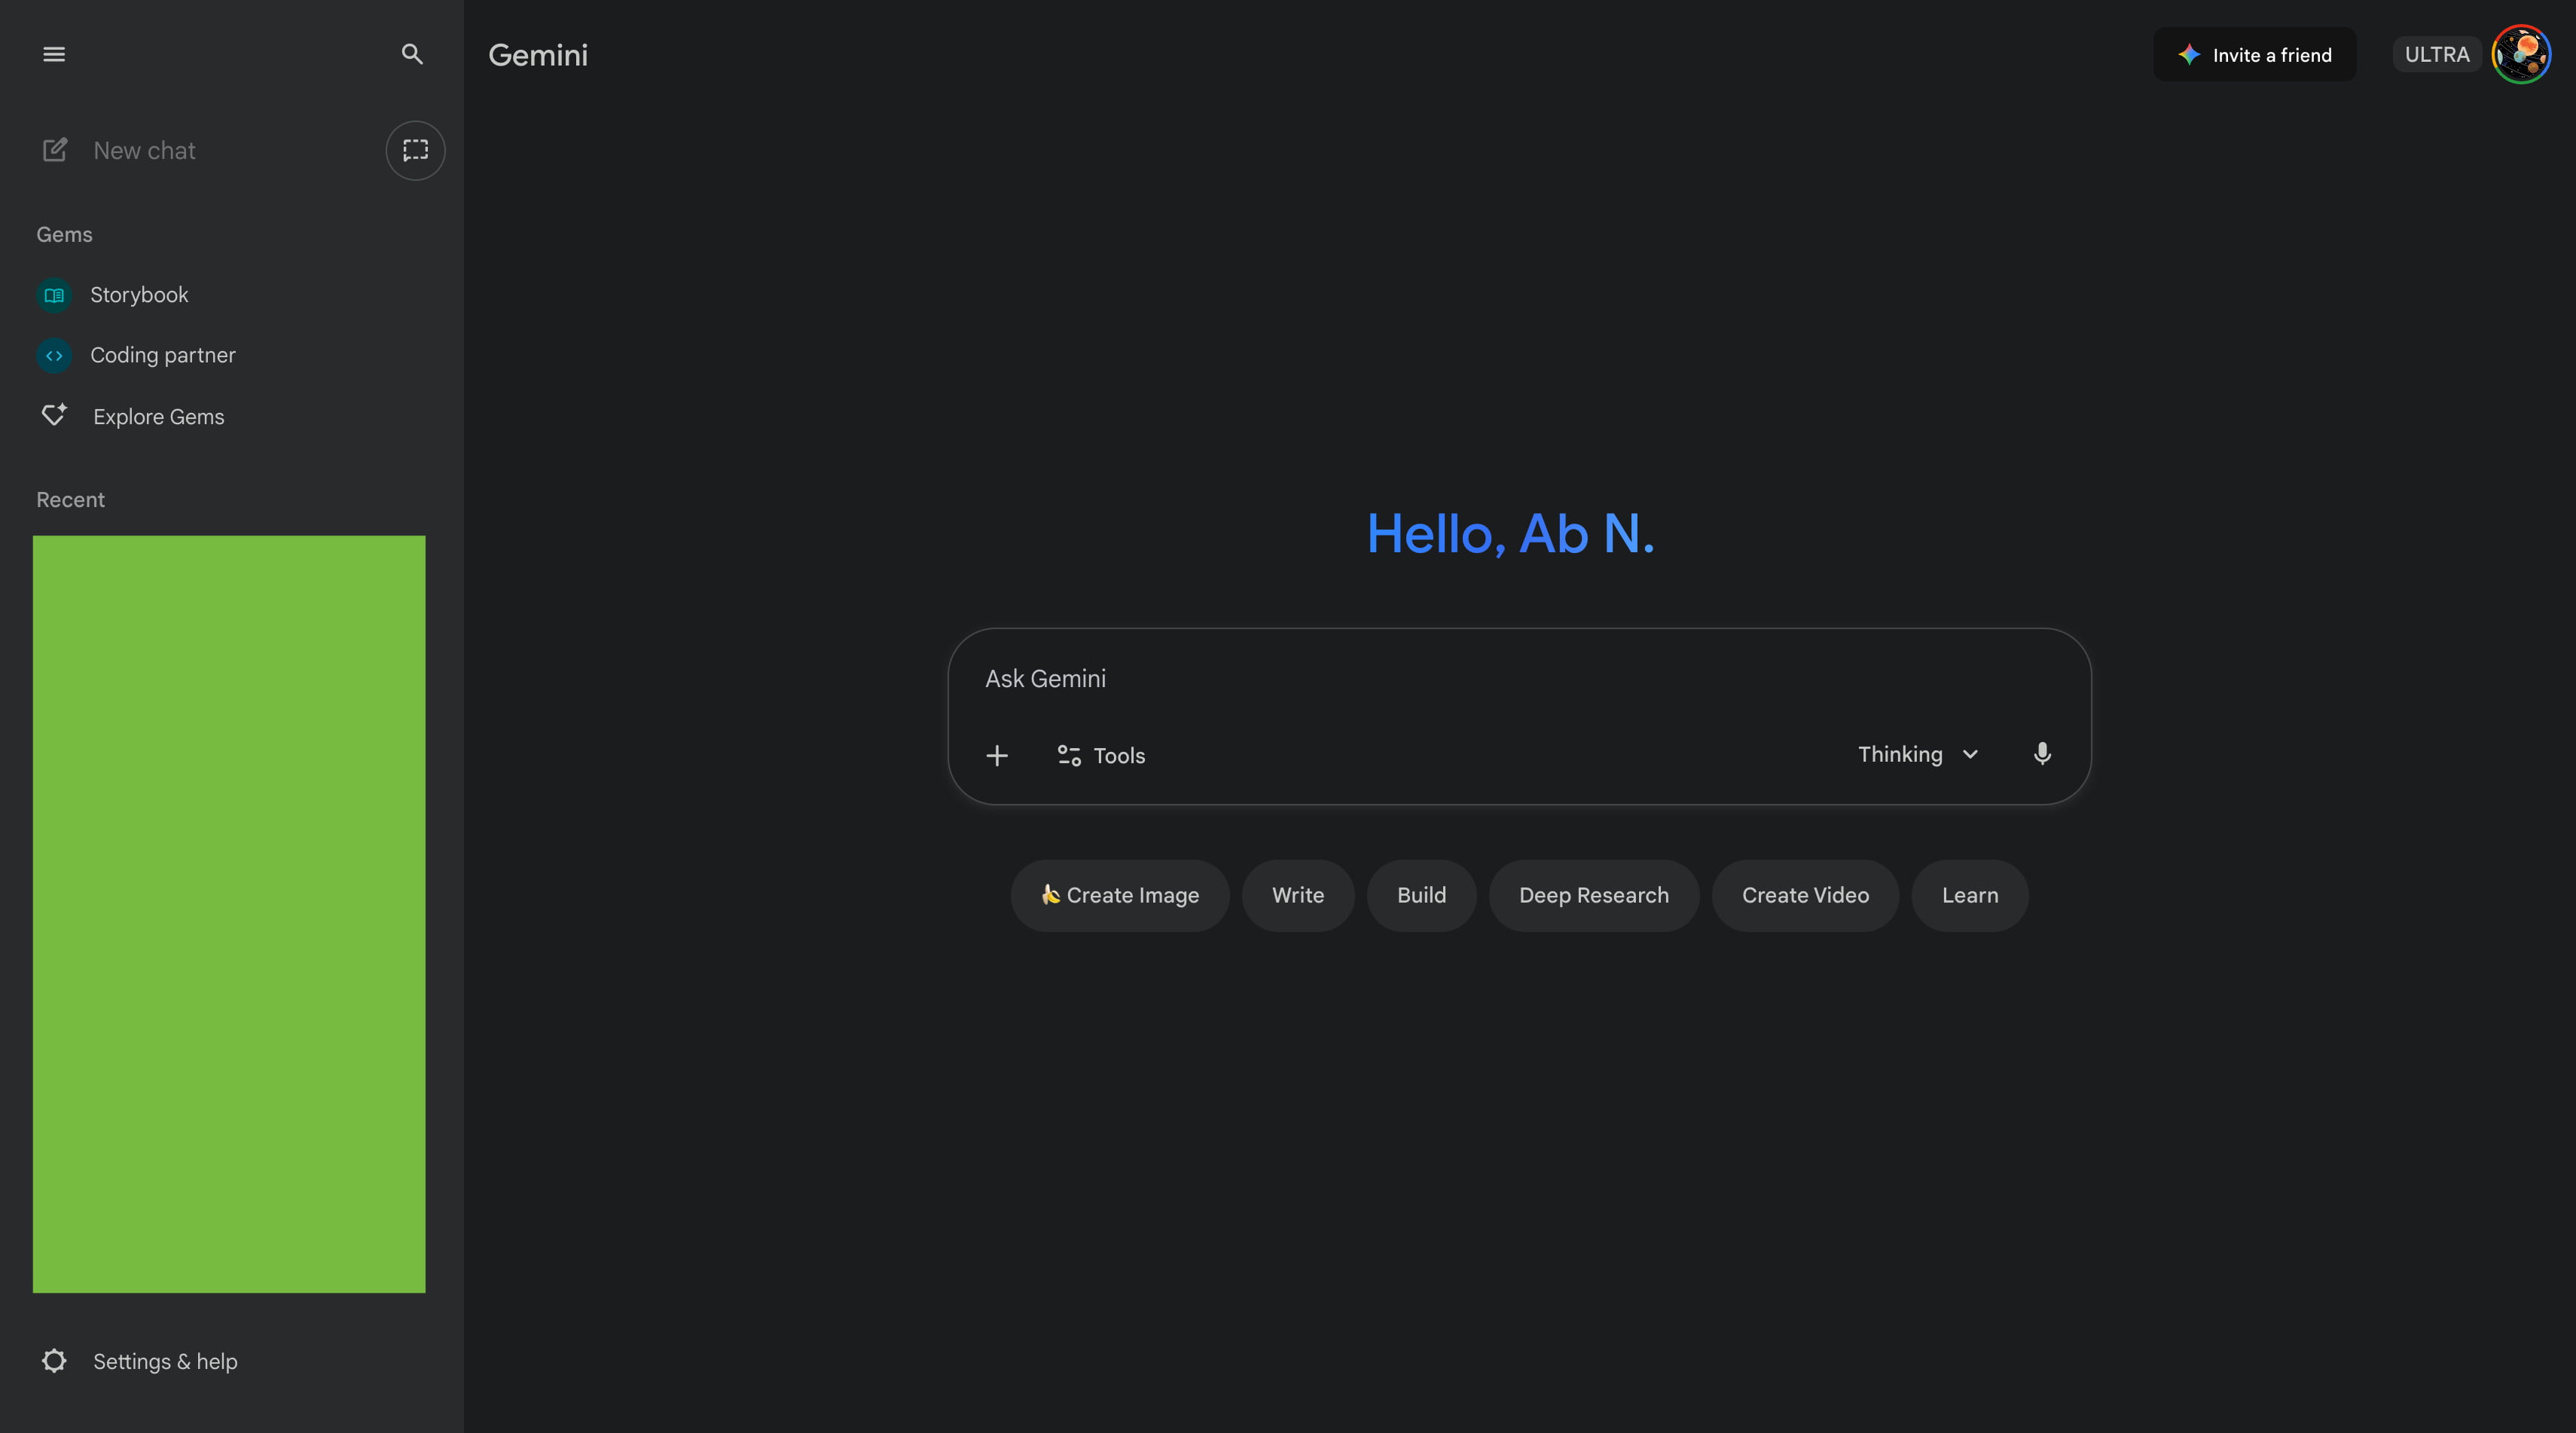Screen dimensions: 2576x1433
Task: Click the temporary chat icon next to New chat
Action: coord(415,150)
